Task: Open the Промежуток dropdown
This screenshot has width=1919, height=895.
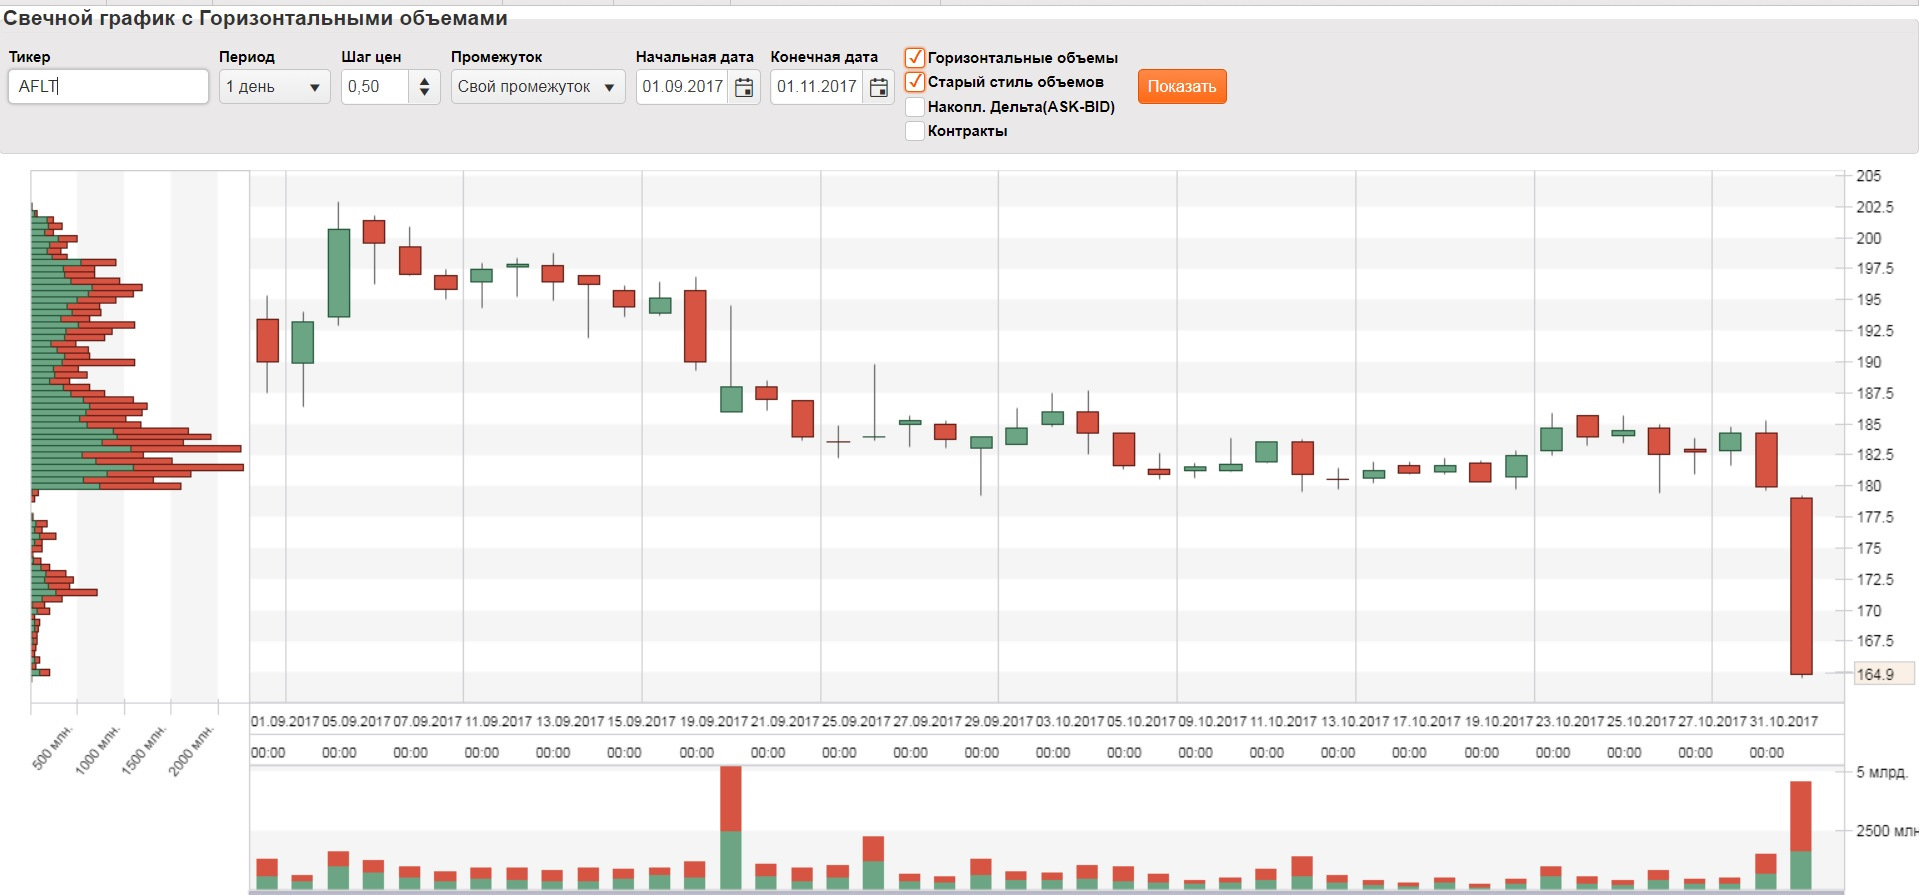Action: pyautogui.click(x=538, y=86)
